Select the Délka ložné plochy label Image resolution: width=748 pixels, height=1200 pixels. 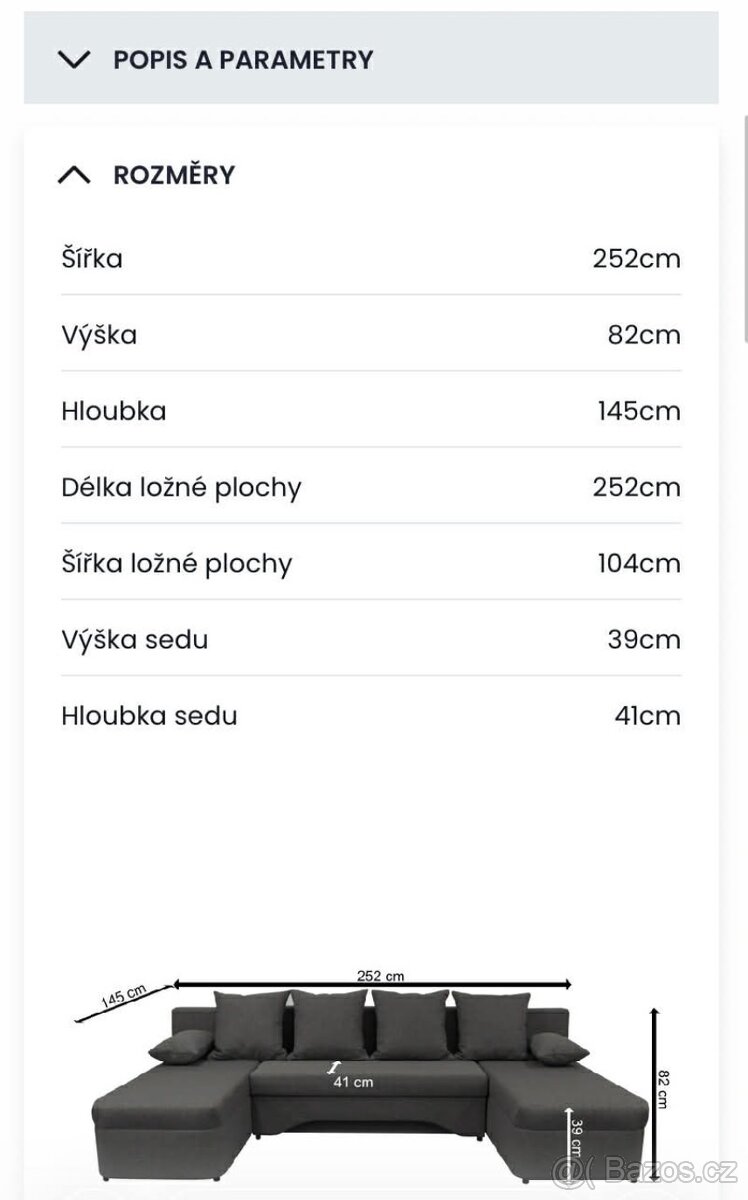click(x=181, y=487)
